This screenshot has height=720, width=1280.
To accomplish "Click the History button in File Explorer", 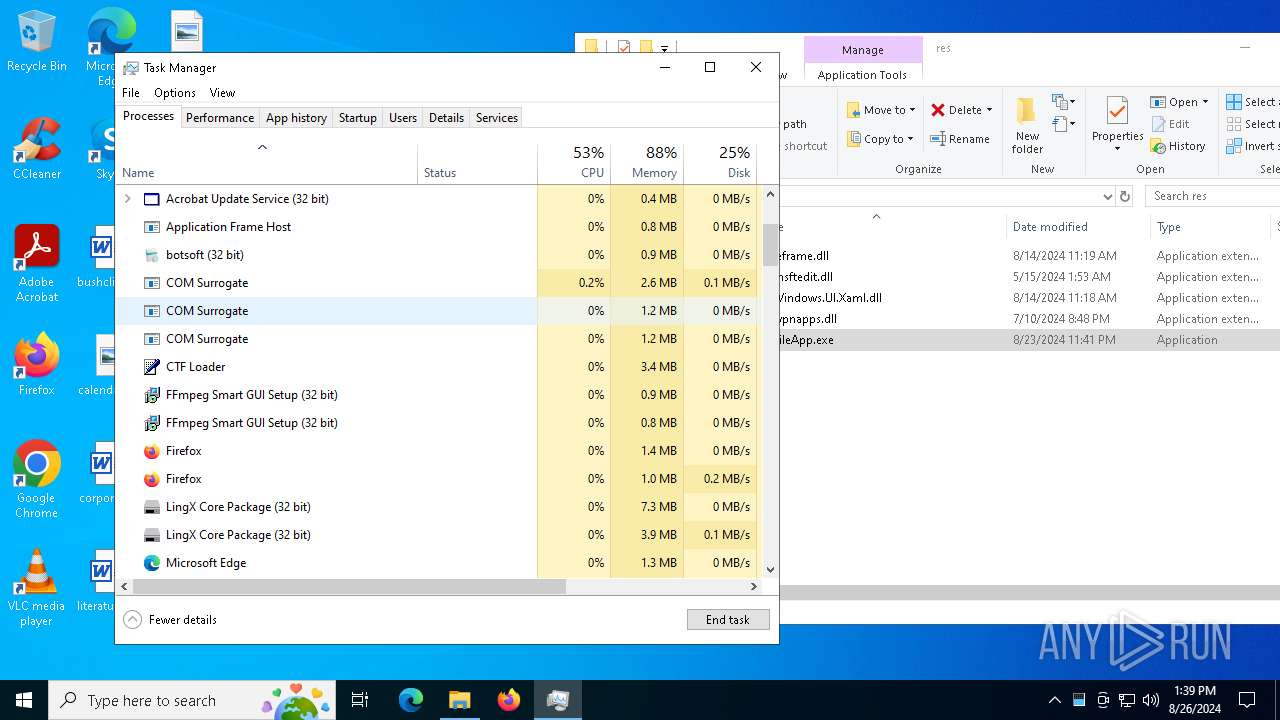I will tap(1178, 146).
